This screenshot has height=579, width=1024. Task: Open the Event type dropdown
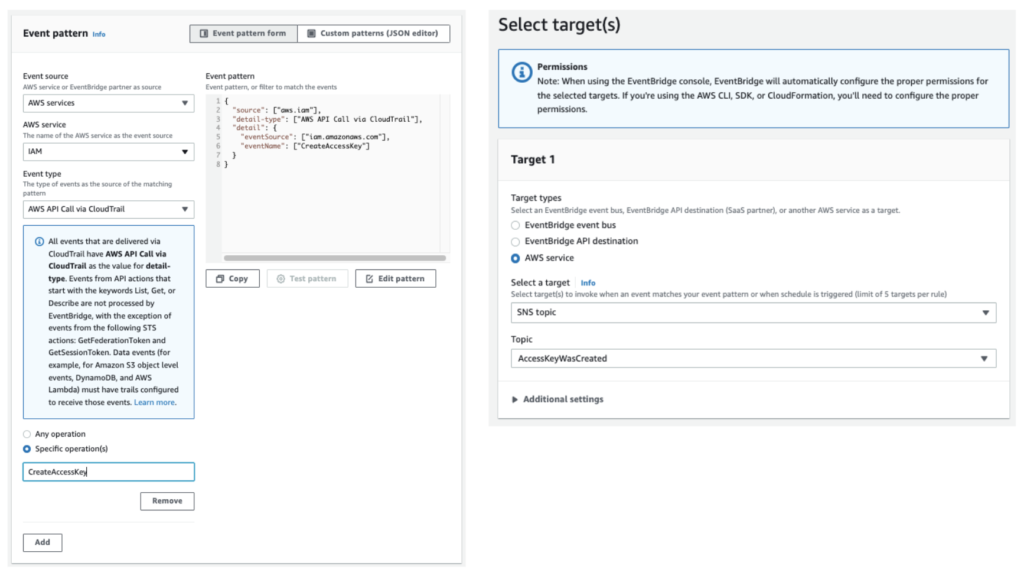(x=108, y=210)
